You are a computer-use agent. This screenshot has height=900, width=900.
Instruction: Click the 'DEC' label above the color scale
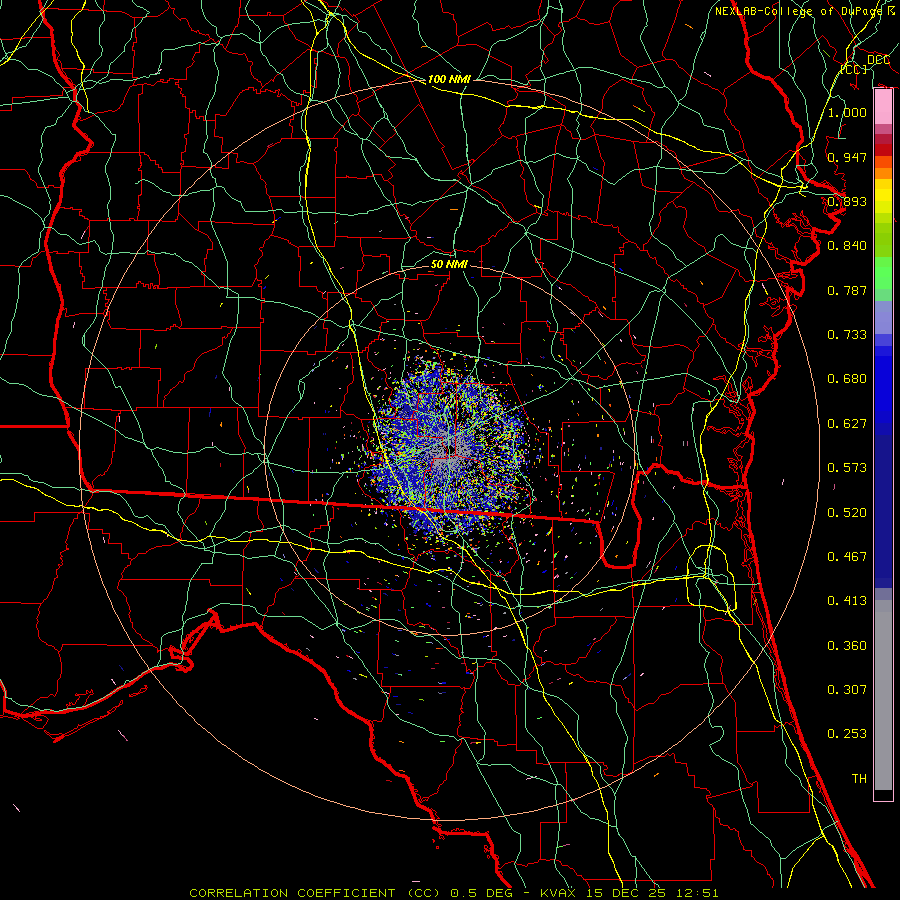pos(878,60)
